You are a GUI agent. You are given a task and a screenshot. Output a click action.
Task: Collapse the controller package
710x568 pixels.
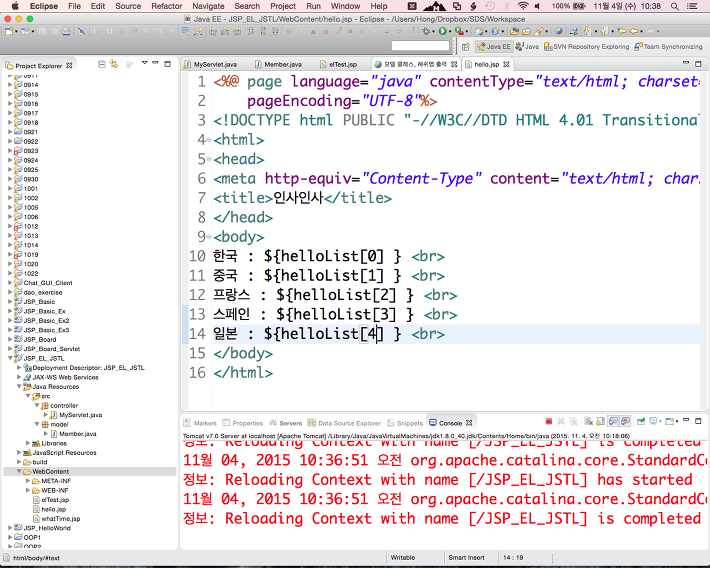pos(37,405)
